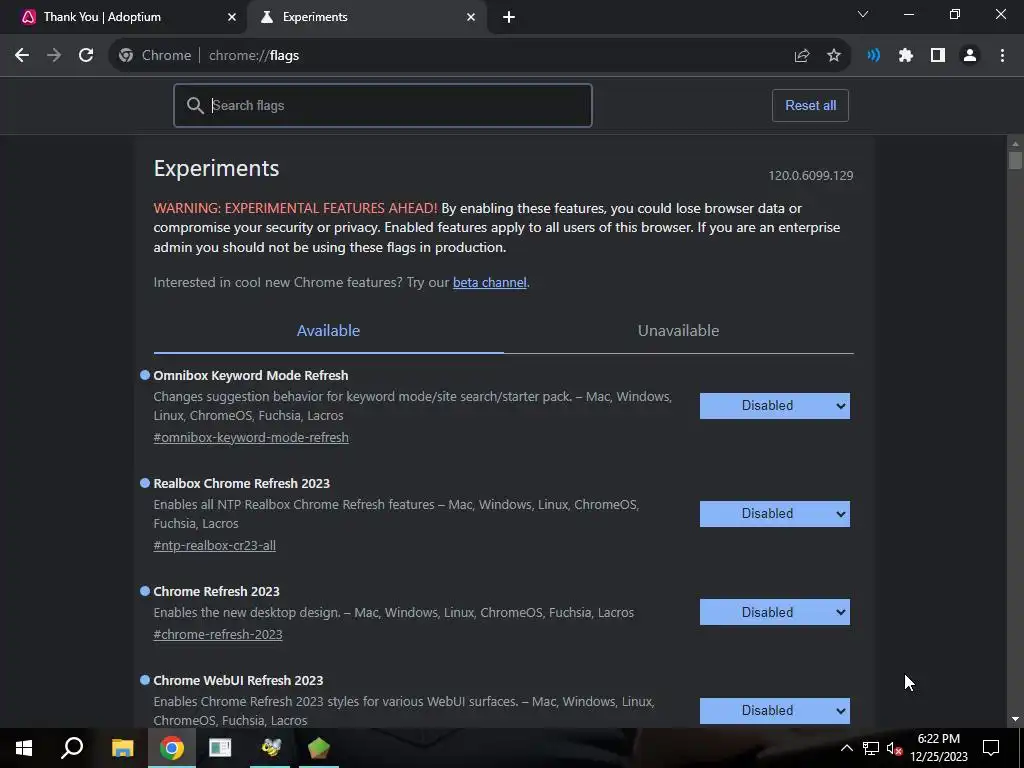The width and height of the screenshot is (1024, 768).
Task: Open #chrome-refresh-2023 anchor link
Action: coord(217,634)
